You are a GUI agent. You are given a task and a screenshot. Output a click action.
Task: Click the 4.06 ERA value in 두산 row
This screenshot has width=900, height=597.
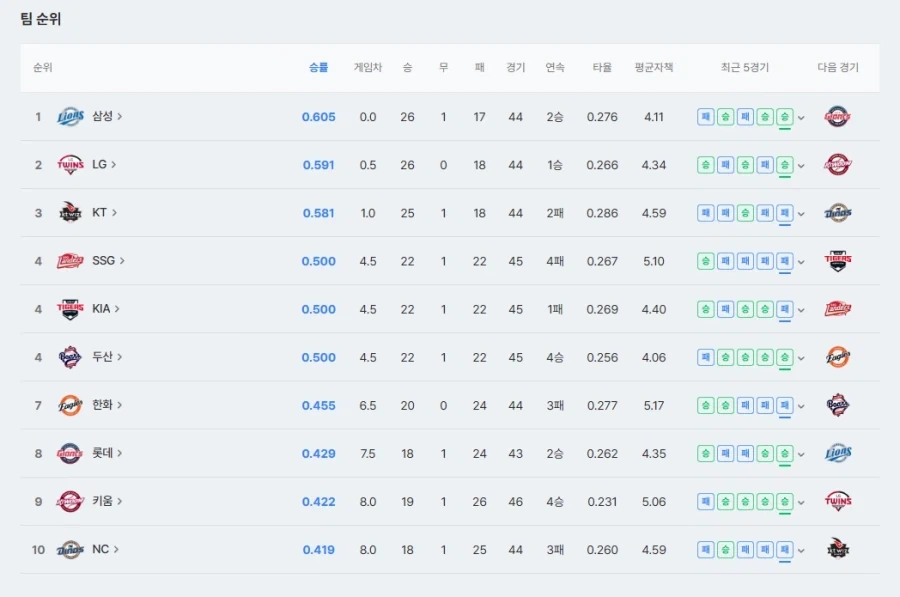(654, 358)
